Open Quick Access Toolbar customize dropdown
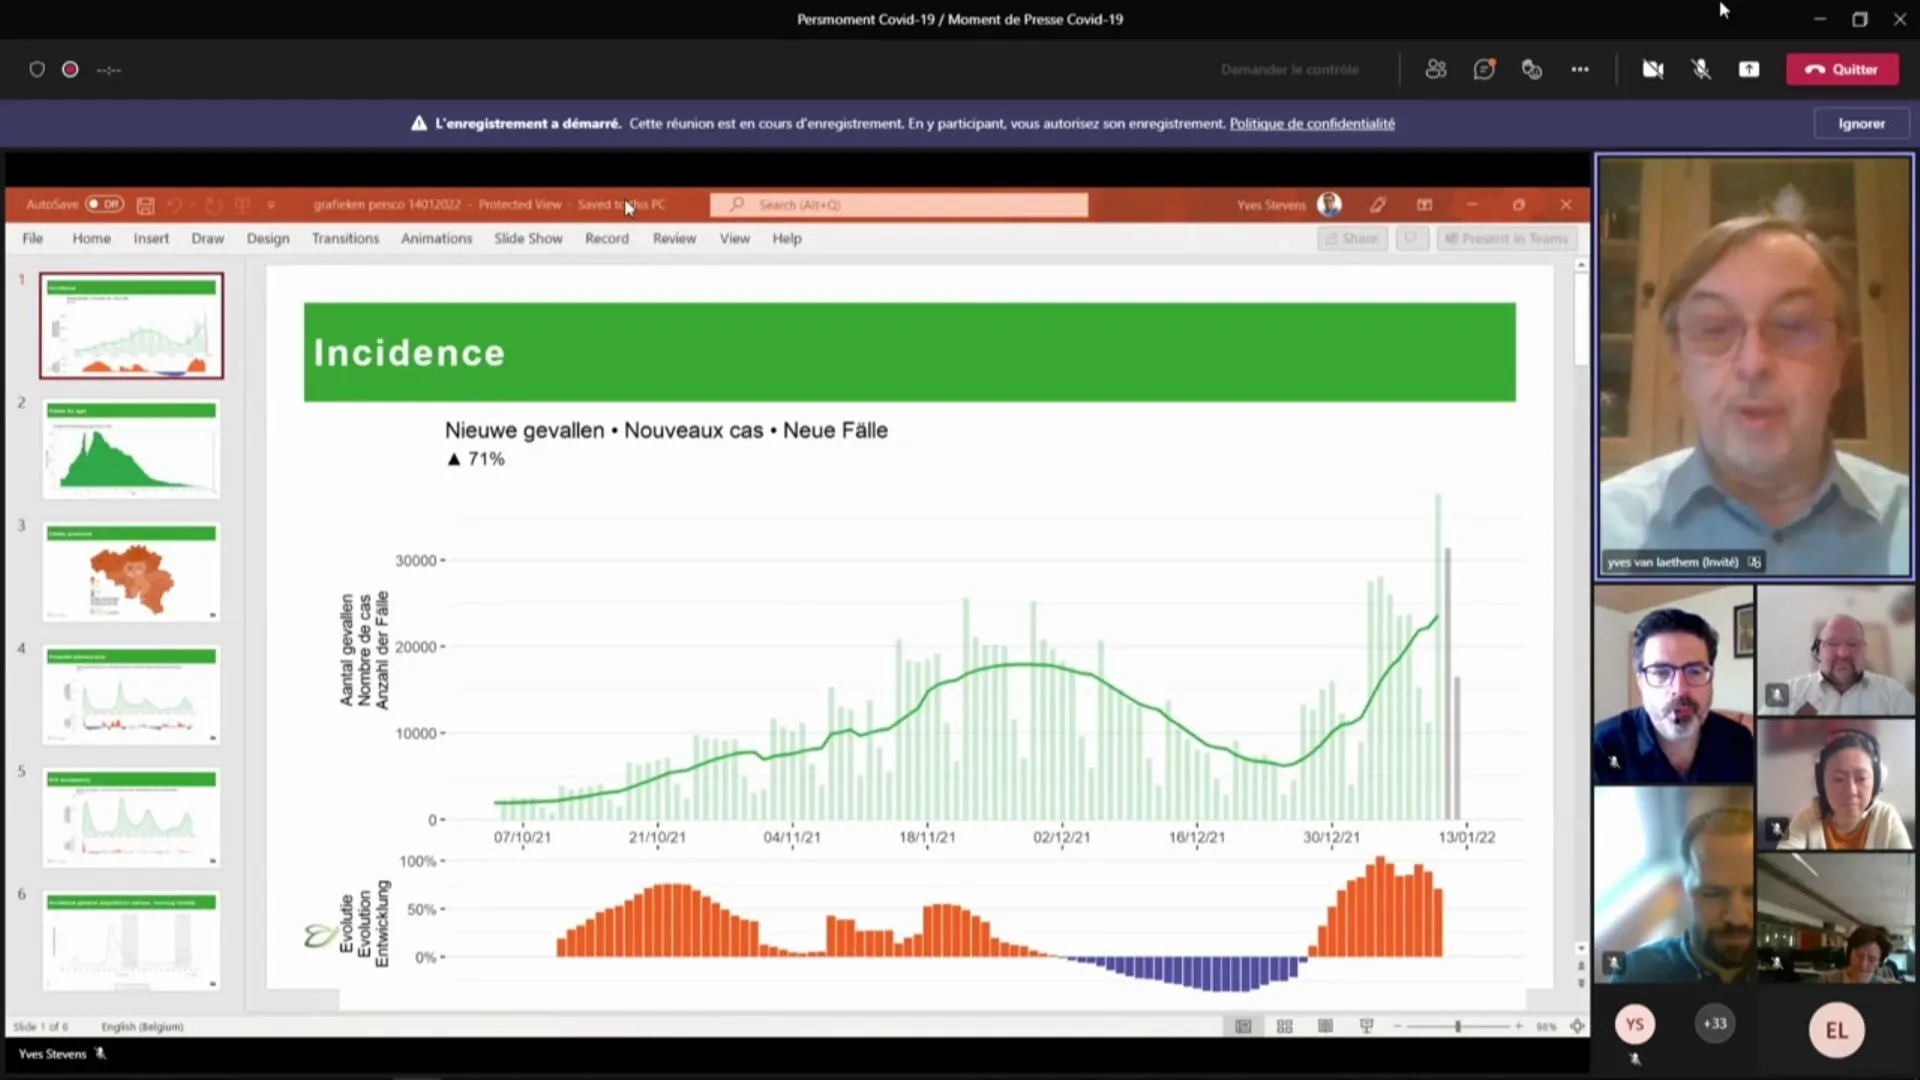1920x1080 pixels. tap(271, 205)
